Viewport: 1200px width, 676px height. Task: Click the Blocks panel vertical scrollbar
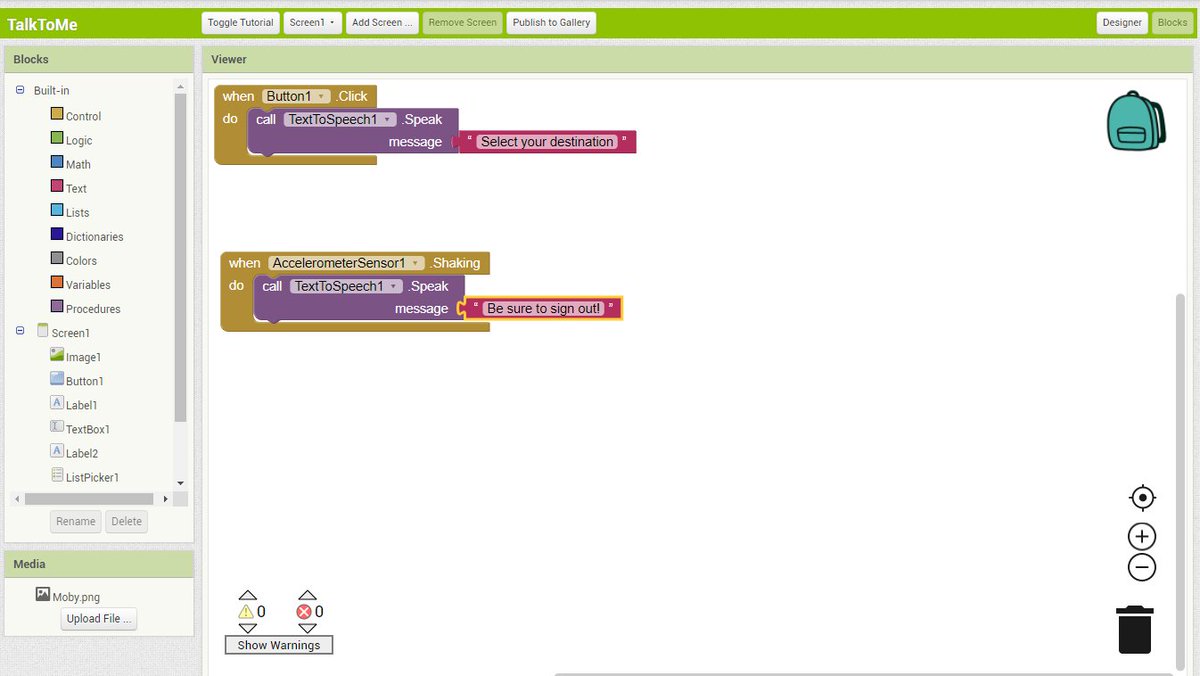[x=181, y=256]
